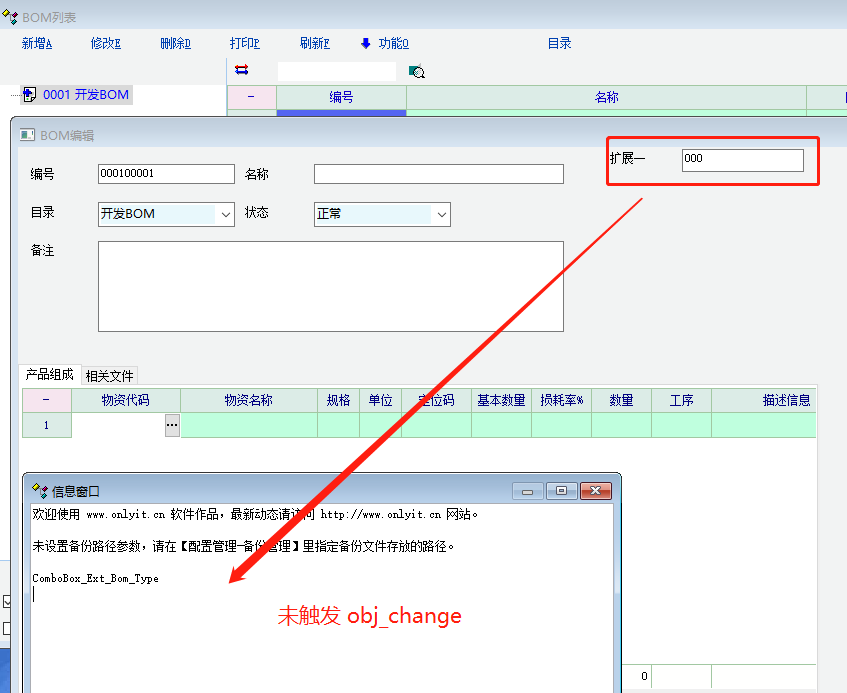Click the BOM编辑 window title icon

tap(27, 135)
